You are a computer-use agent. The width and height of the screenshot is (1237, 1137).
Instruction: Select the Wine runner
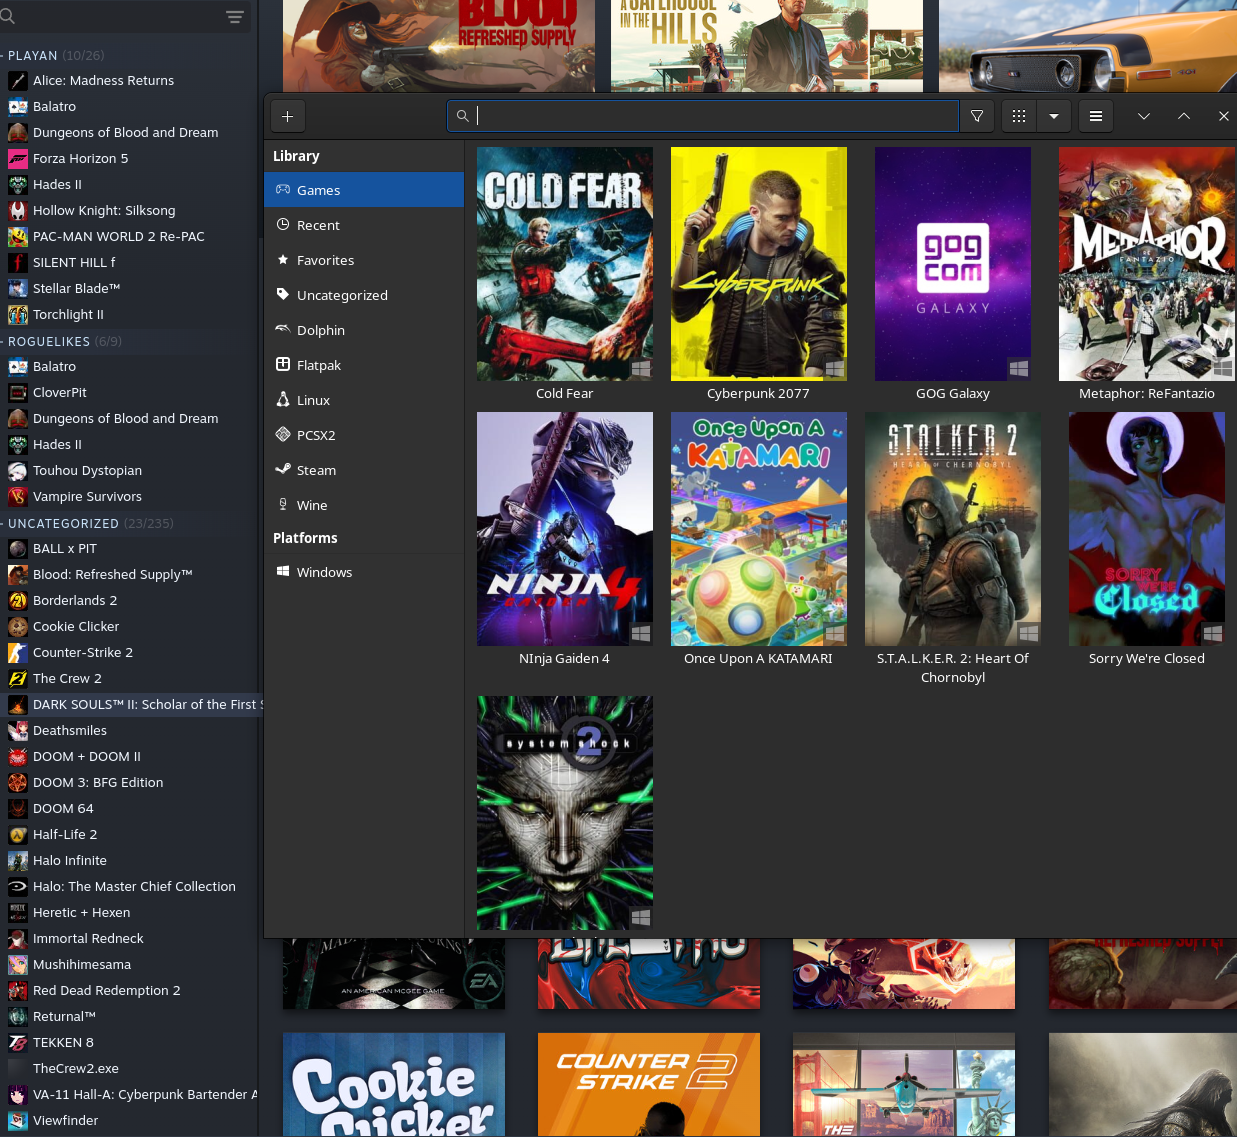tap(364, 505)
